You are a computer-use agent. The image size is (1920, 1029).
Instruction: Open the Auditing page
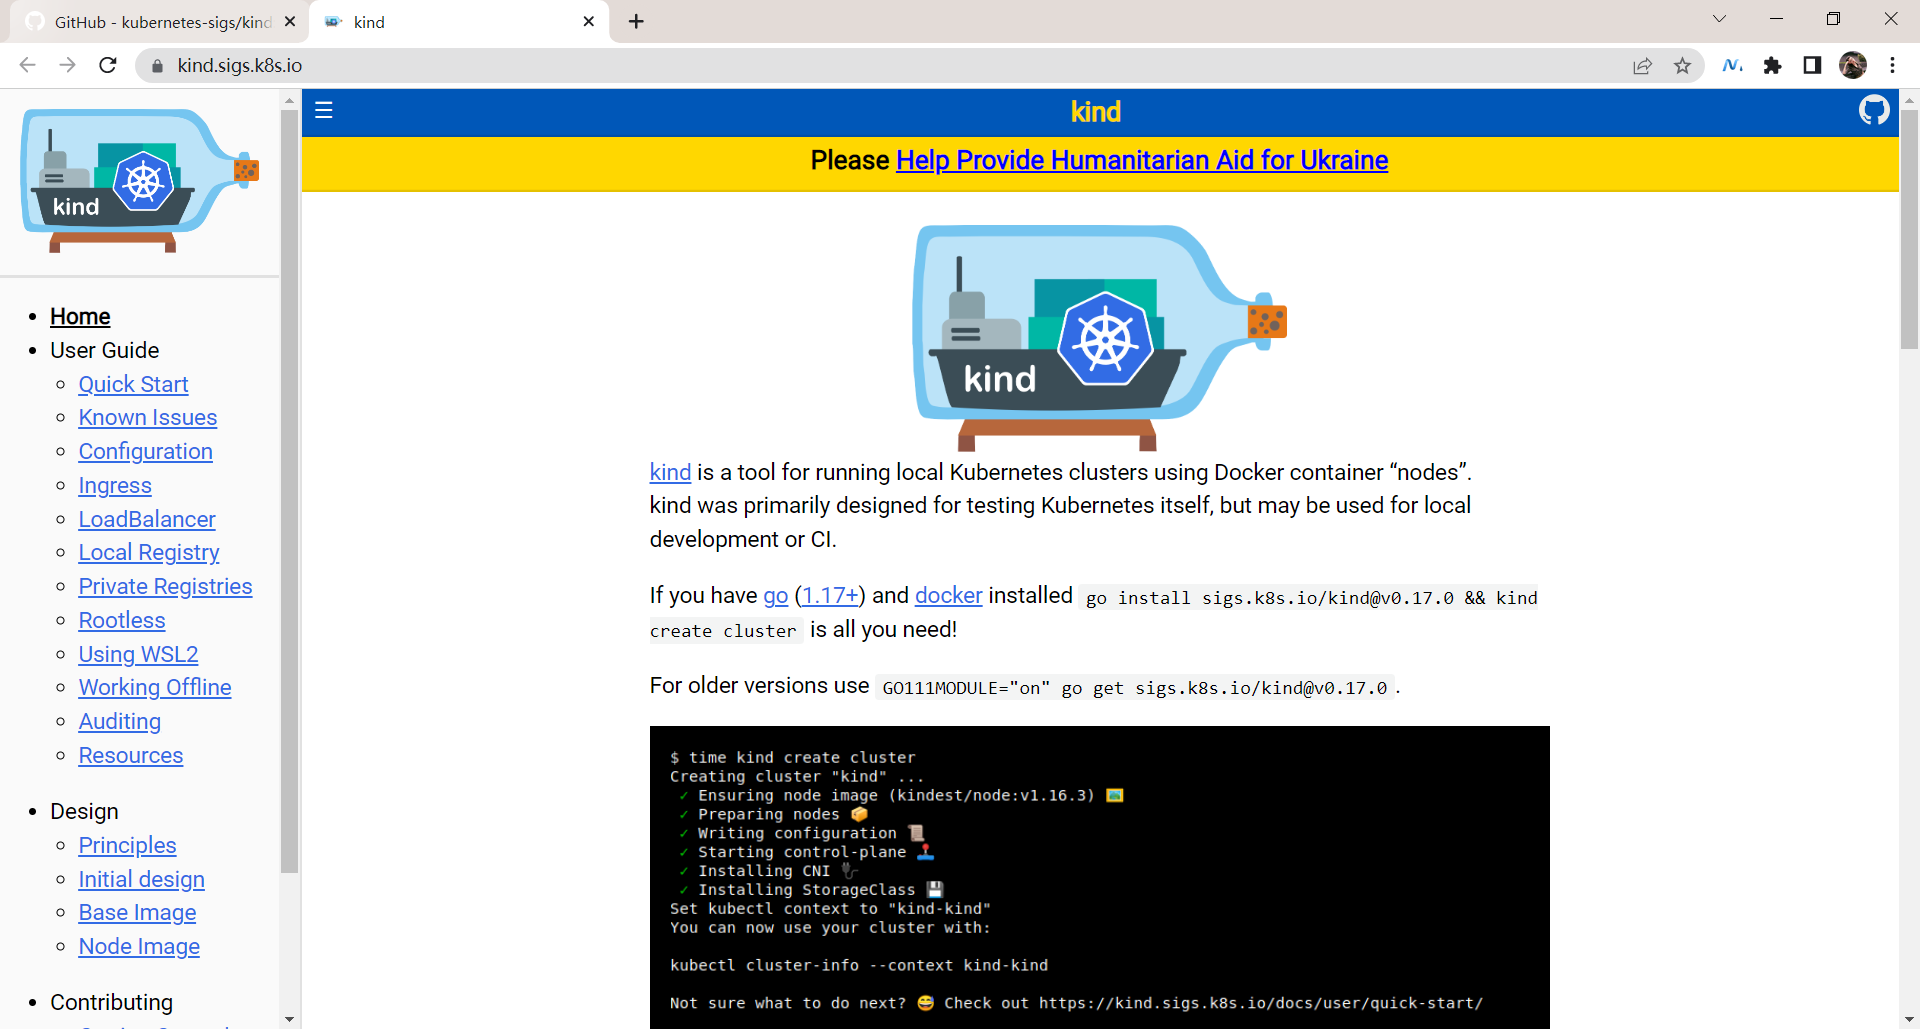pos(120,722)
